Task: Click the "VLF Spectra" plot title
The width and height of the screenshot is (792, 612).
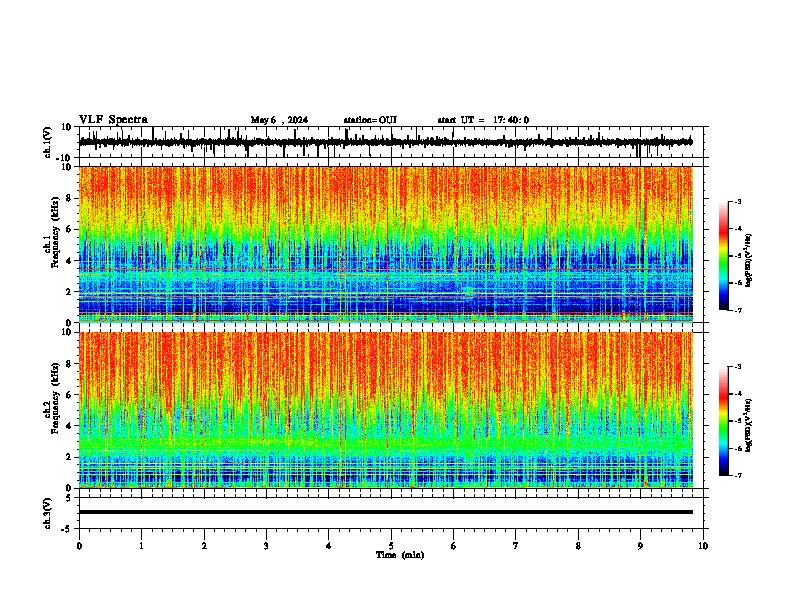Action: click(x=113, y=120)
